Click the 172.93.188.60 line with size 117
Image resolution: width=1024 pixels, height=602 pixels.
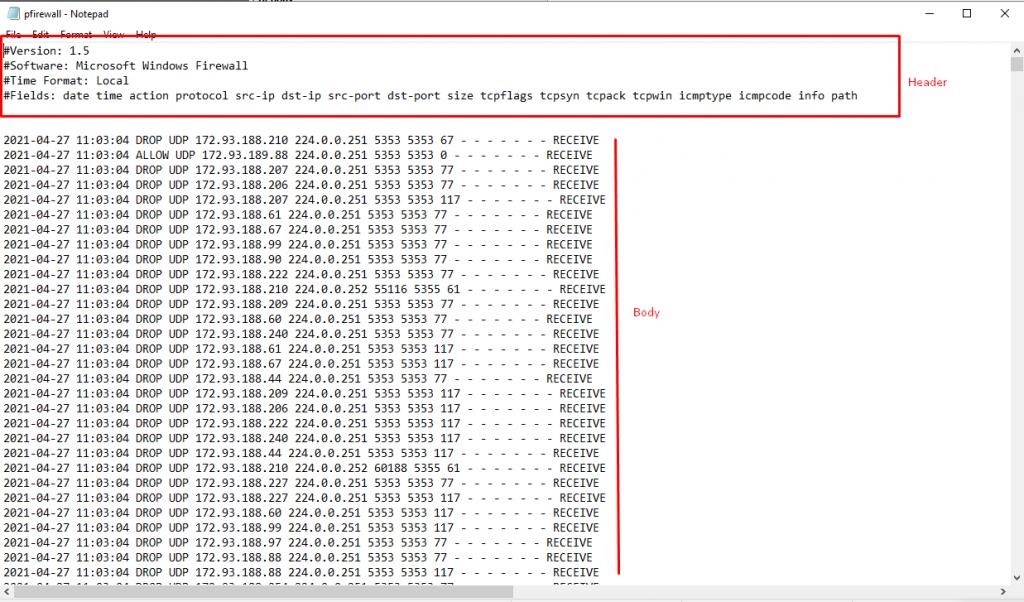(x=301, y=513)
